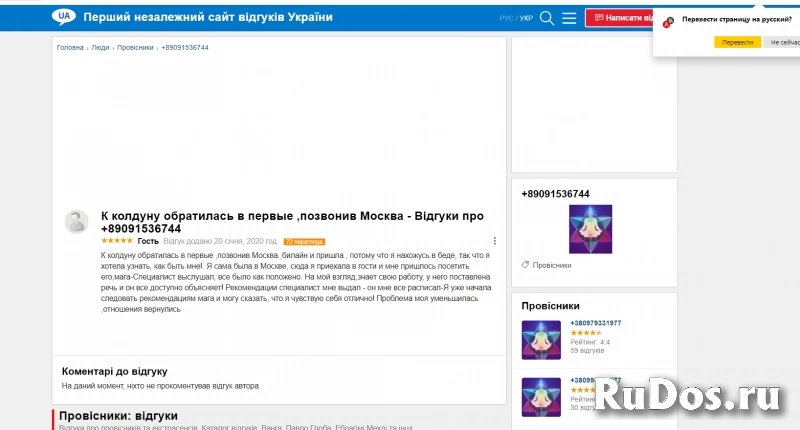The height and width of the screenshot is (430, 800).
Task: Click the five-star review rating
Action: [117, 241]
